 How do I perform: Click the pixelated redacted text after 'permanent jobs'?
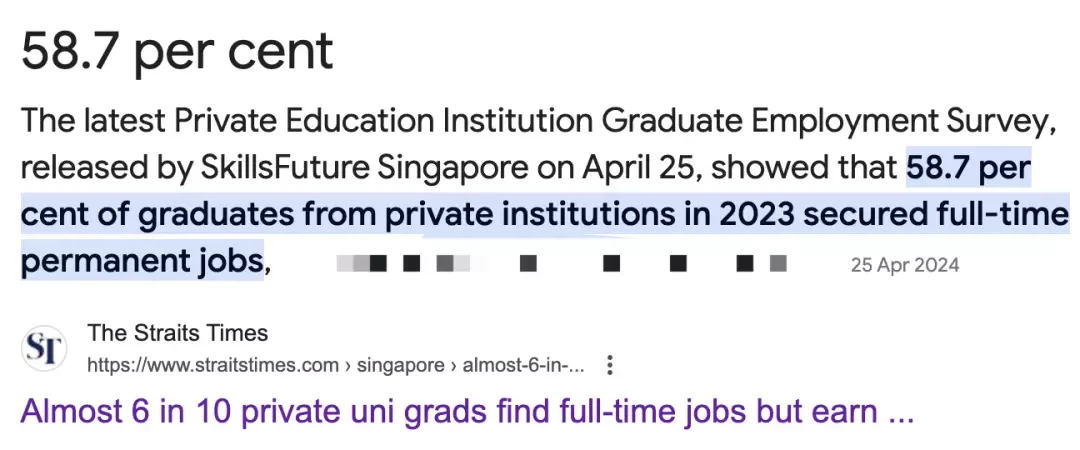coord(561,263)
